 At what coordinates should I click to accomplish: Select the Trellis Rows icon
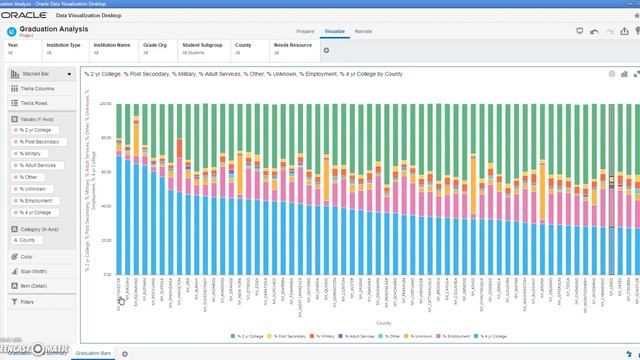click(x=15, y=103)
